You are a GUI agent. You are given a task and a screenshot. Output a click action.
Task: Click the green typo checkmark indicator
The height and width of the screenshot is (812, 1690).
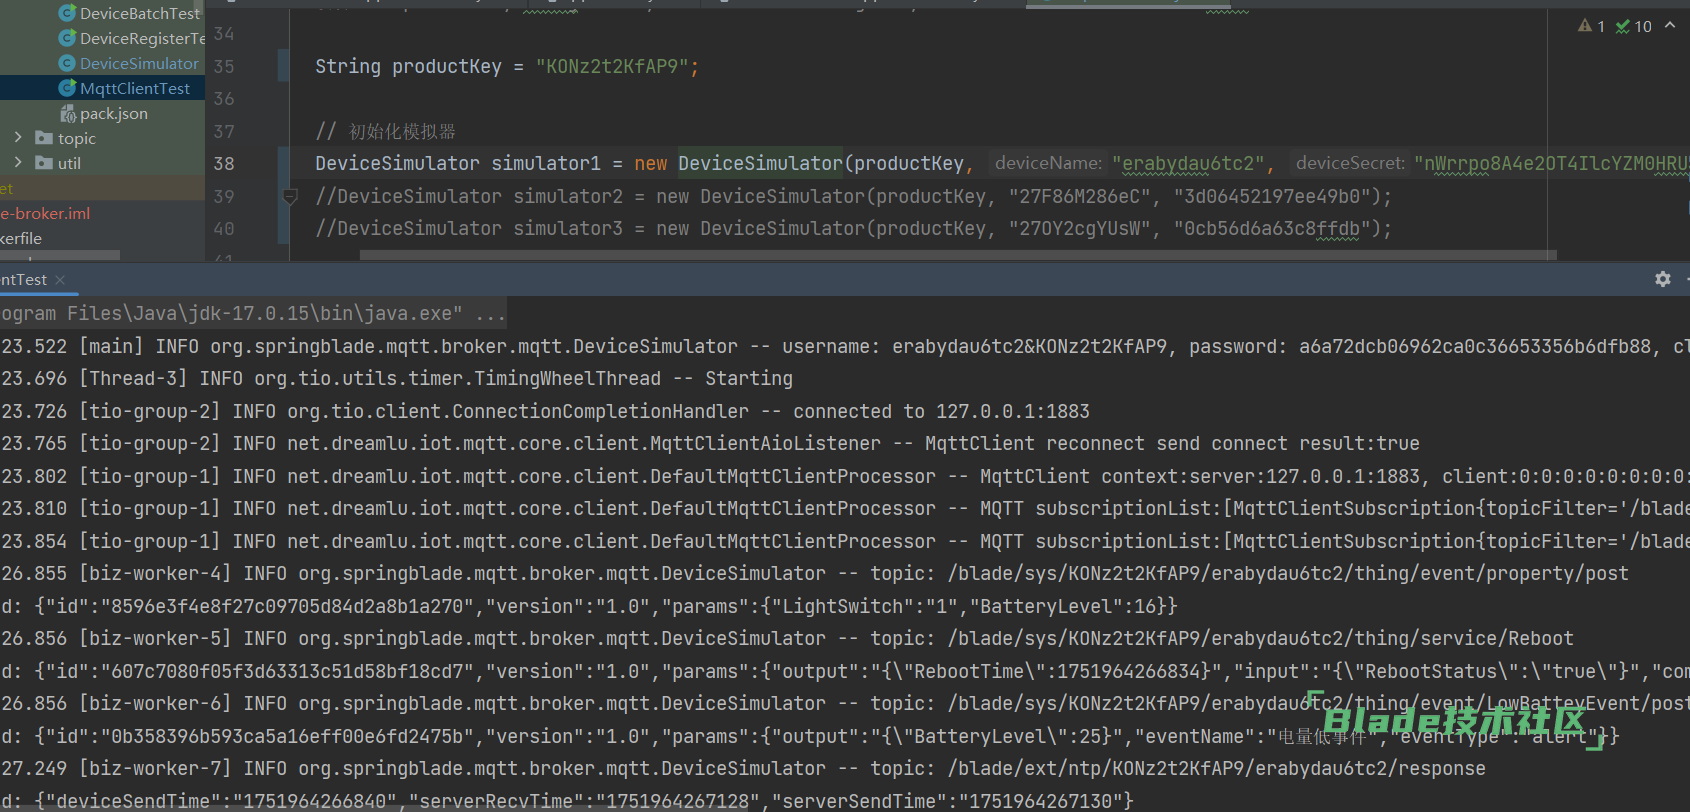1623,26
